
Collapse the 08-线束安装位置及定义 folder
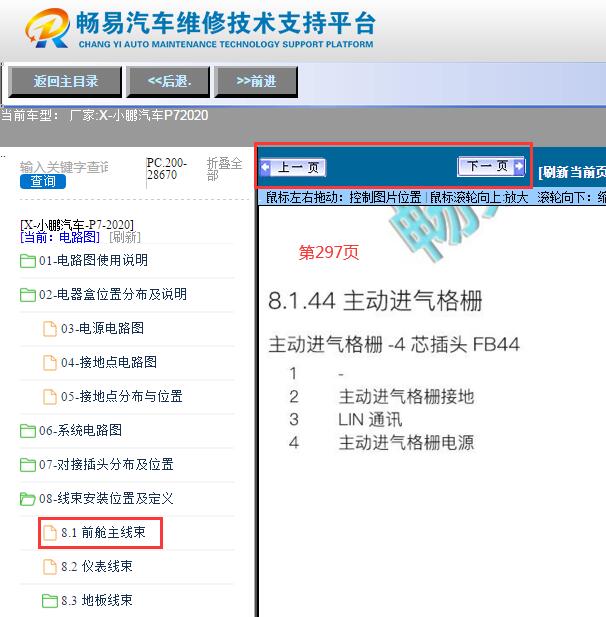tap(106, 499)
